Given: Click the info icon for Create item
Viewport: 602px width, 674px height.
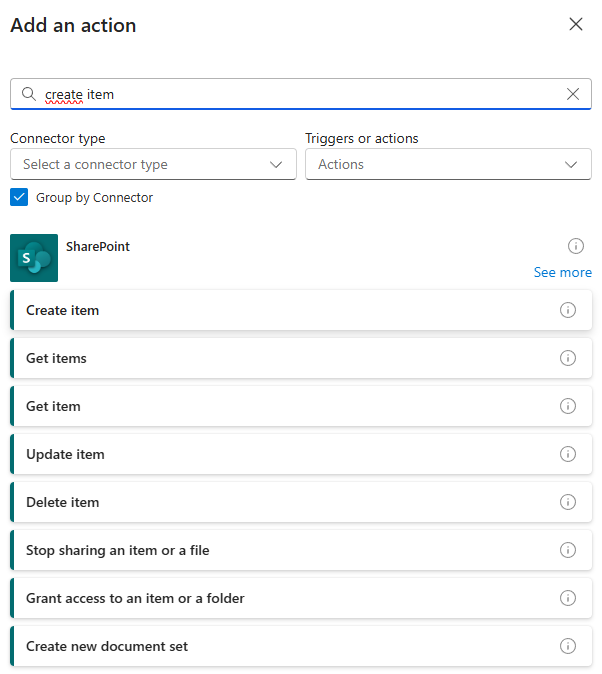Looking at the screenshot, I should click(568, 310).
